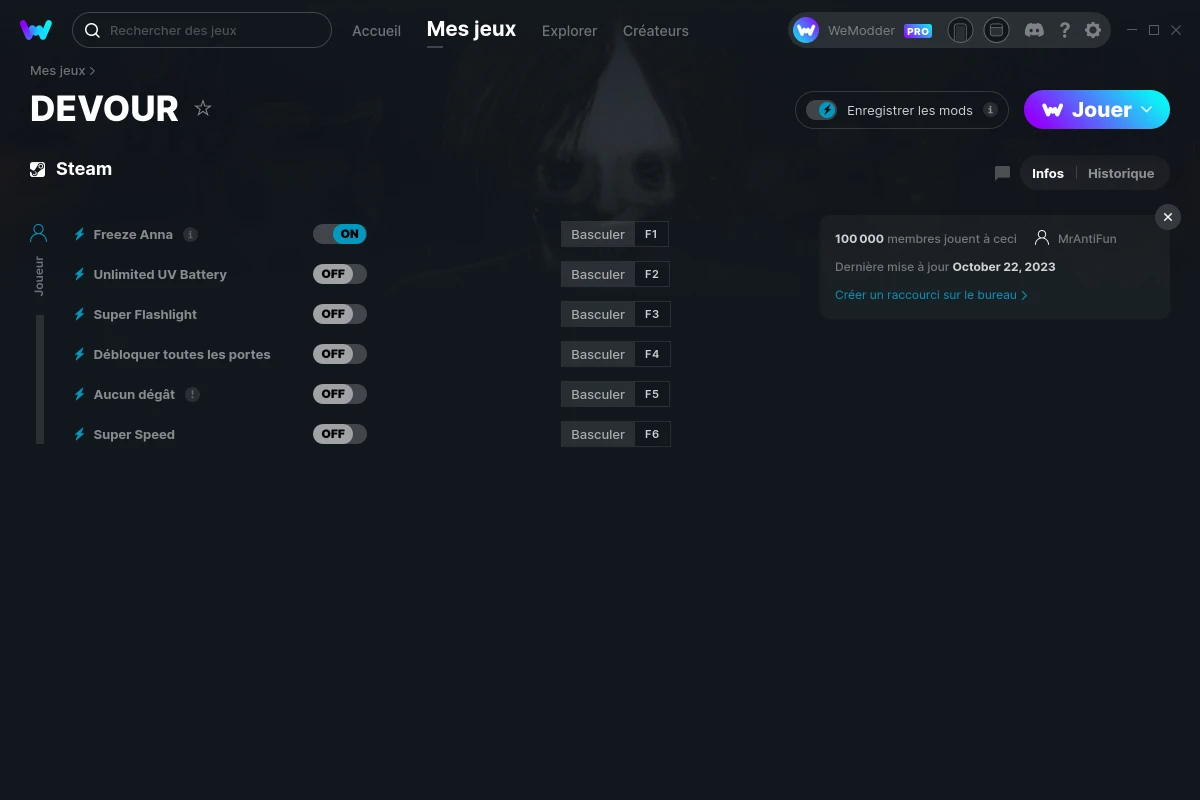Expand the Jouer dropdown arrow
The image size is (1200, 800).
(1147, 109)
